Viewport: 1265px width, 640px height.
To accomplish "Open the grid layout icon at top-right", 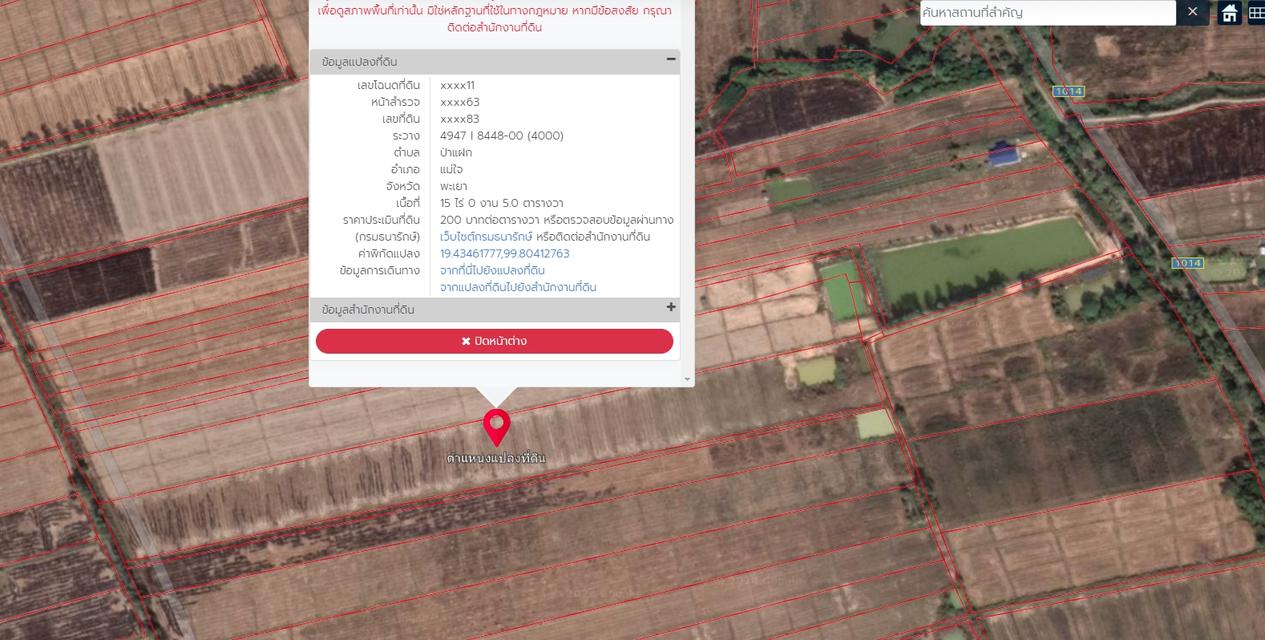I will (x=1256, y=13).
